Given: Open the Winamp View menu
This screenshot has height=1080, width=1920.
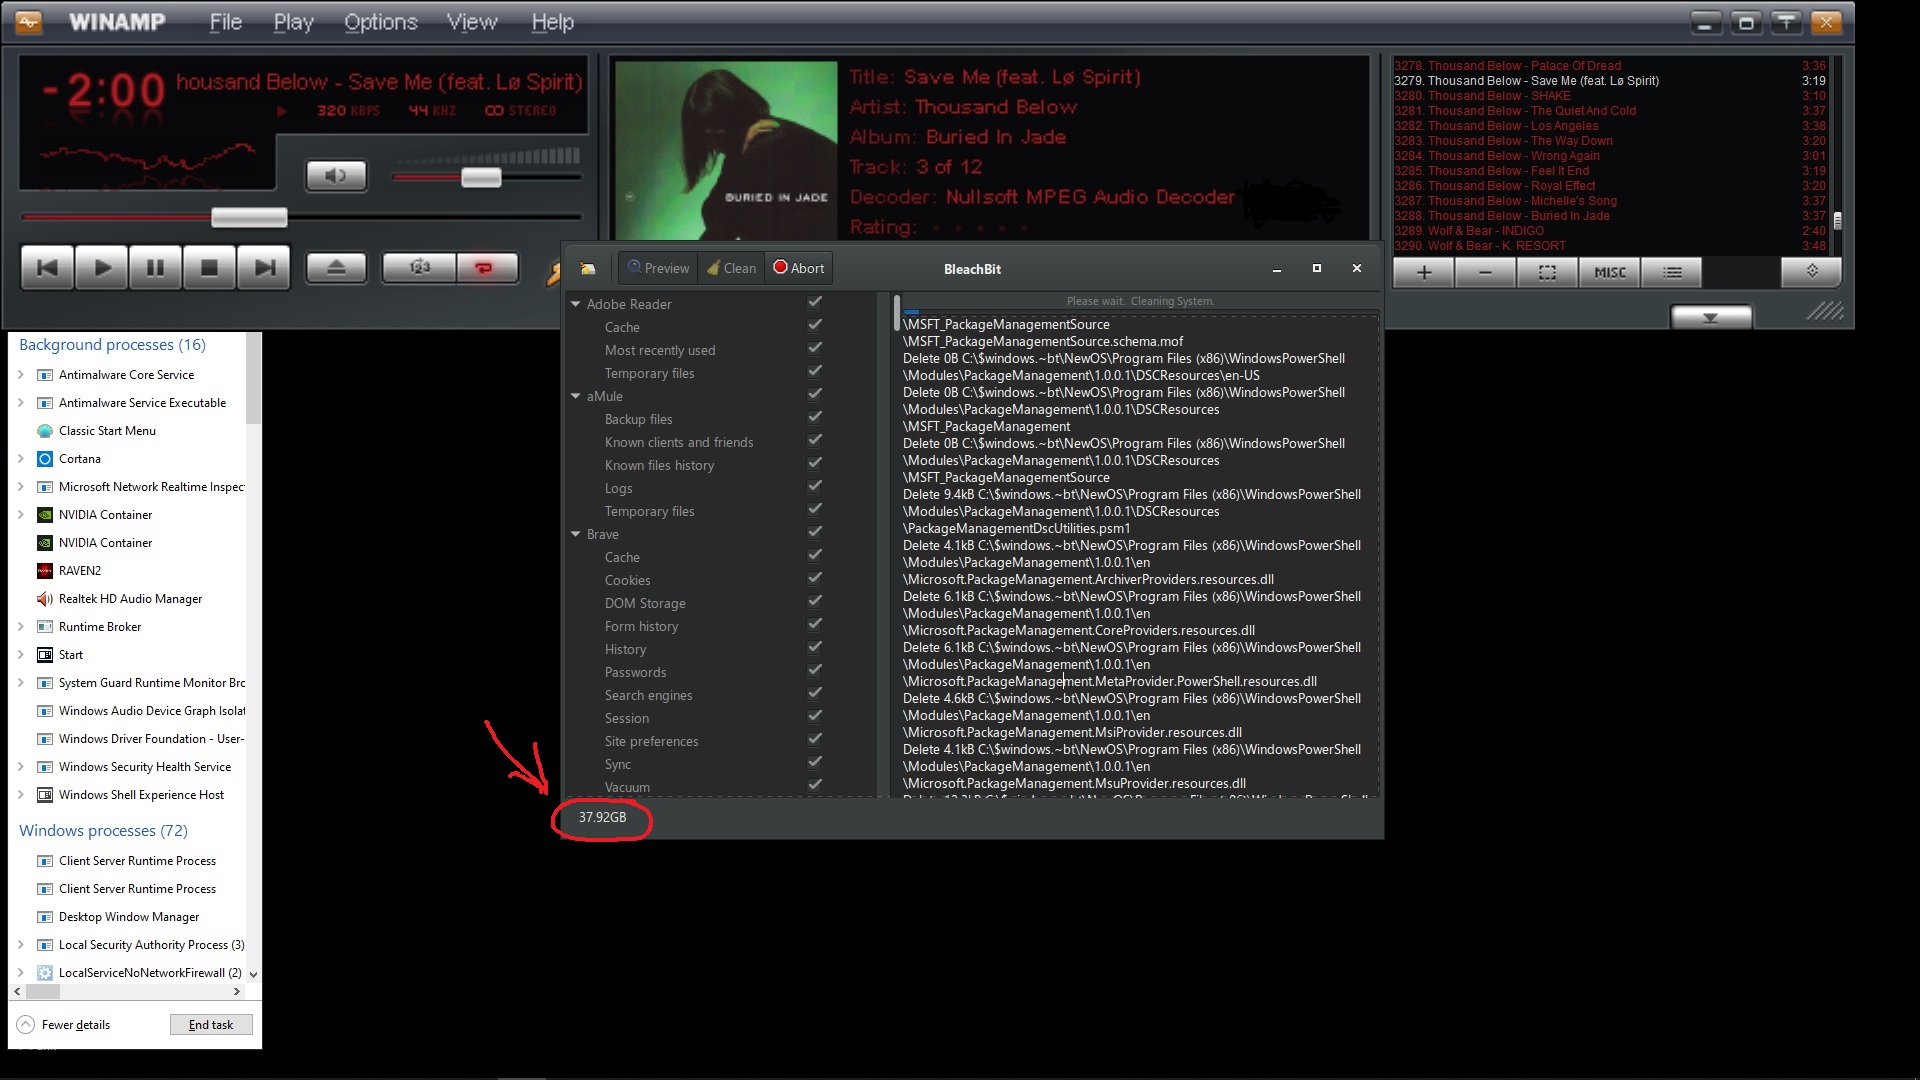Looking at the screenshot, I should (471, 22).
